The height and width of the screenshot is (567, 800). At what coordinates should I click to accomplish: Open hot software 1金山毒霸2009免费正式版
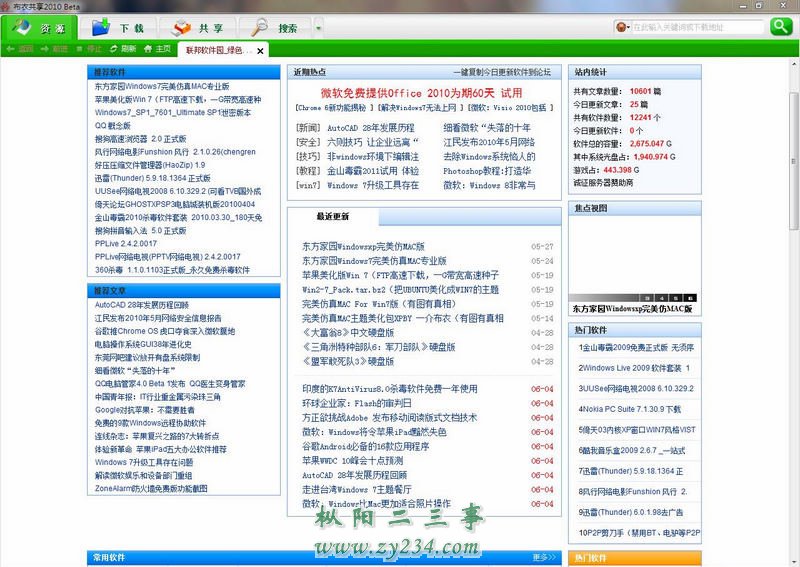636,348
